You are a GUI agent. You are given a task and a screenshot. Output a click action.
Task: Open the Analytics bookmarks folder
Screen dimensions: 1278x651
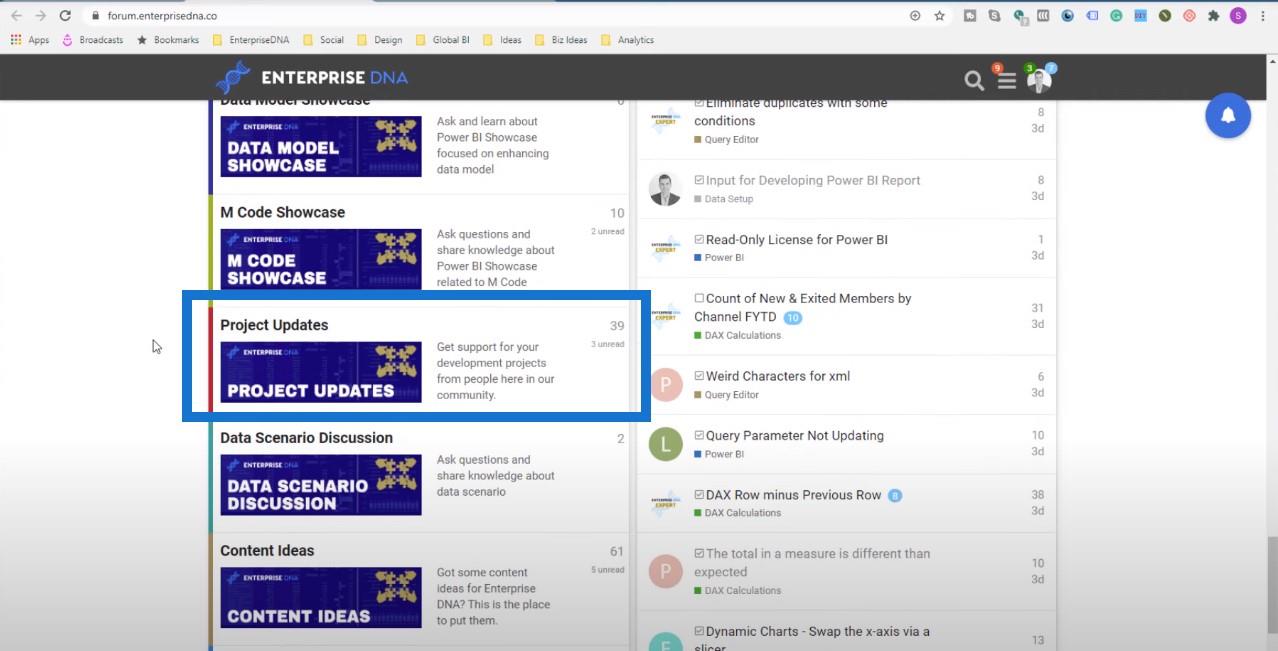[627, 40]
